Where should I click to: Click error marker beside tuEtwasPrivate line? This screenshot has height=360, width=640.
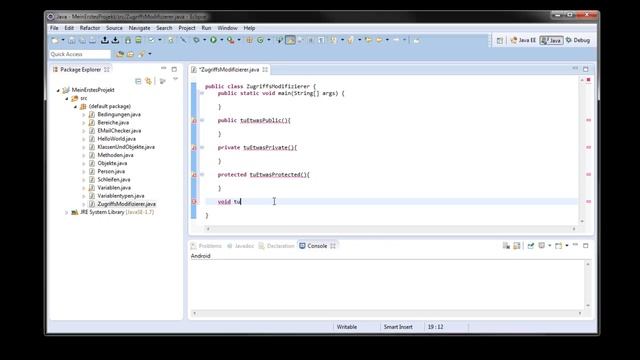(194, 147)
